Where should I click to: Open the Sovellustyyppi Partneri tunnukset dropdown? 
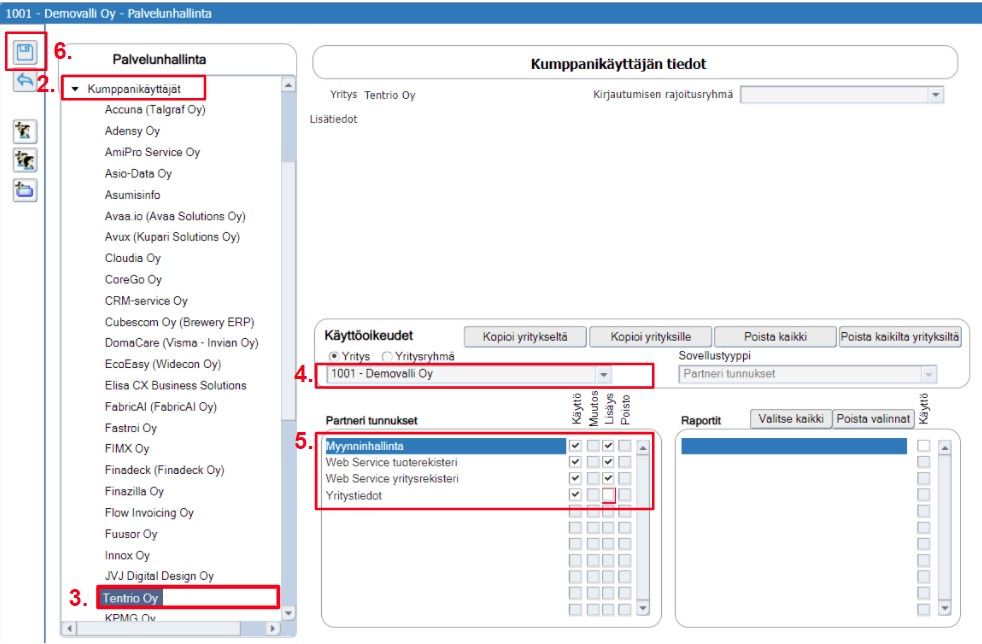928,375
